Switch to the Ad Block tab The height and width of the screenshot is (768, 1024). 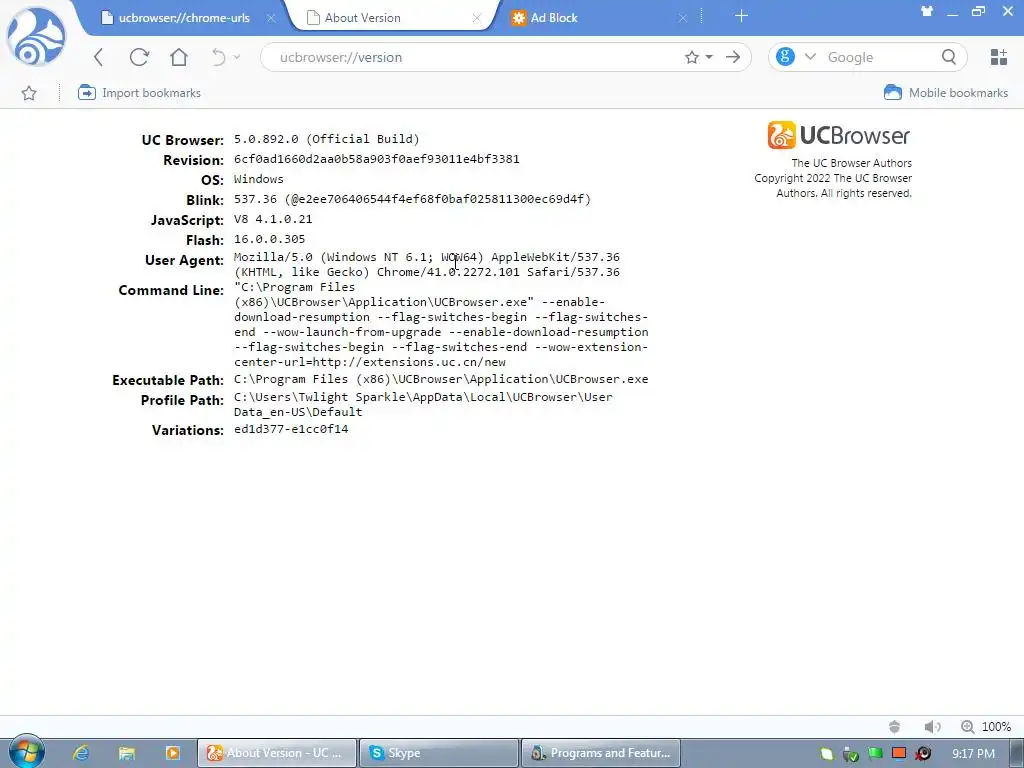coord(554,18)
